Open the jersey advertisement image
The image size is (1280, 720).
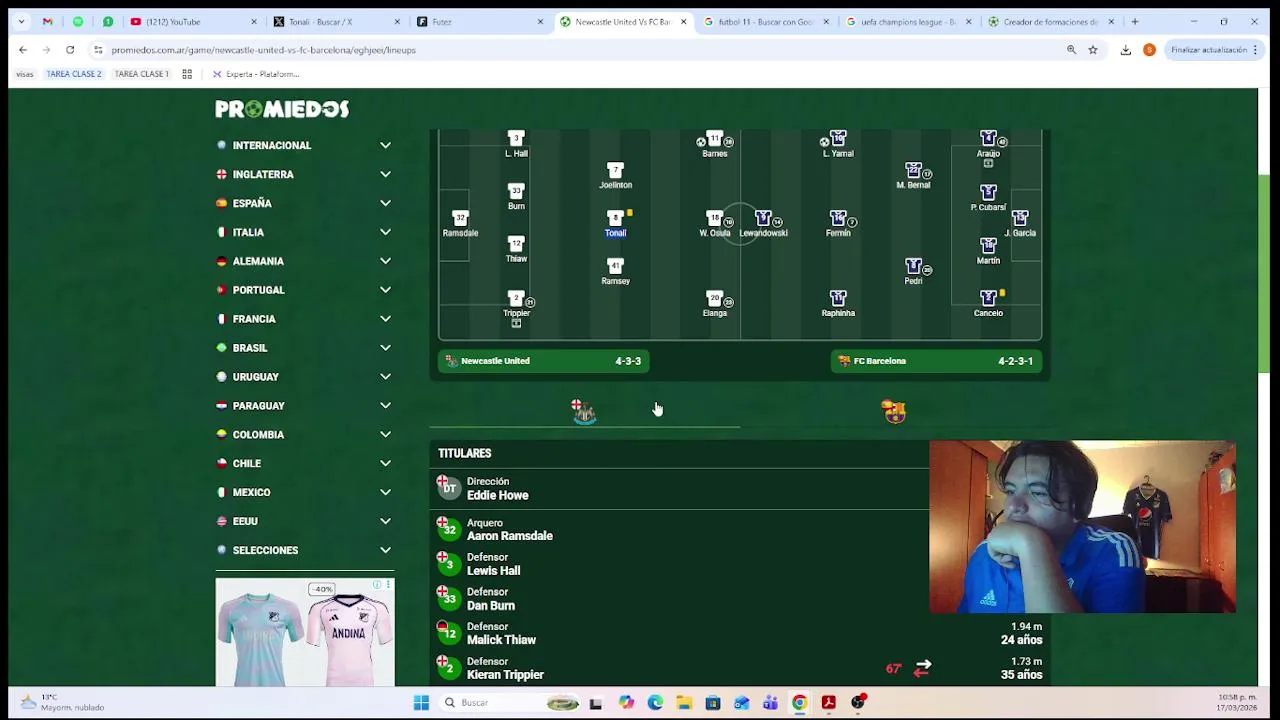click(x=305, y=632)
